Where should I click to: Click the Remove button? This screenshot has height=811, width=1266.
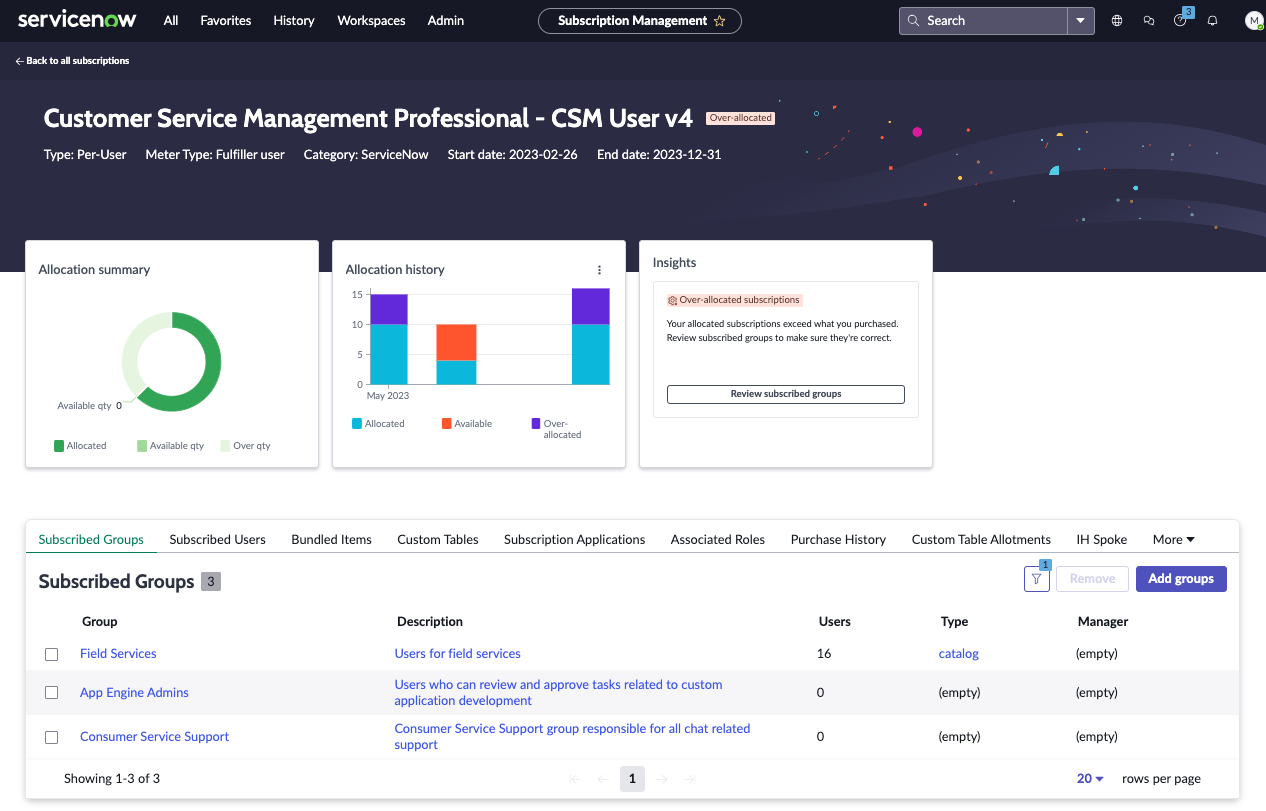(1092, 578)
